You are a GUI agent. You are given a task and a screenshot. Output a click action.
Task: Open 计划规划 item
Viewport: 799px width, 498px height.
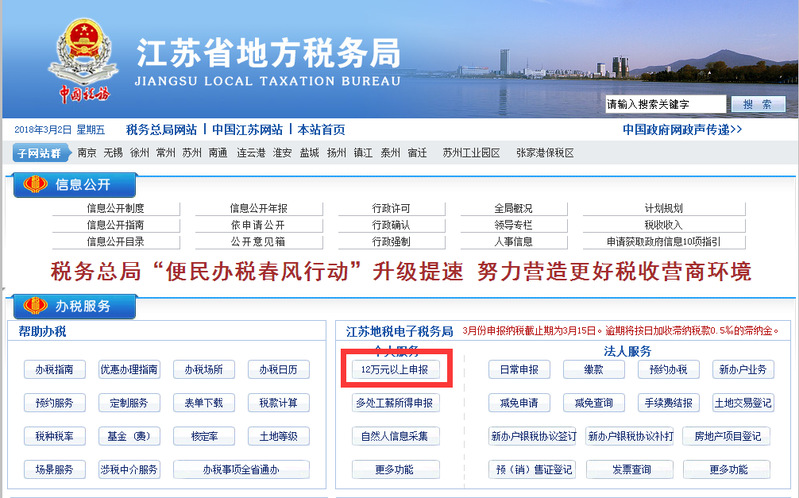pyautogui.click(x=663, y=208)
